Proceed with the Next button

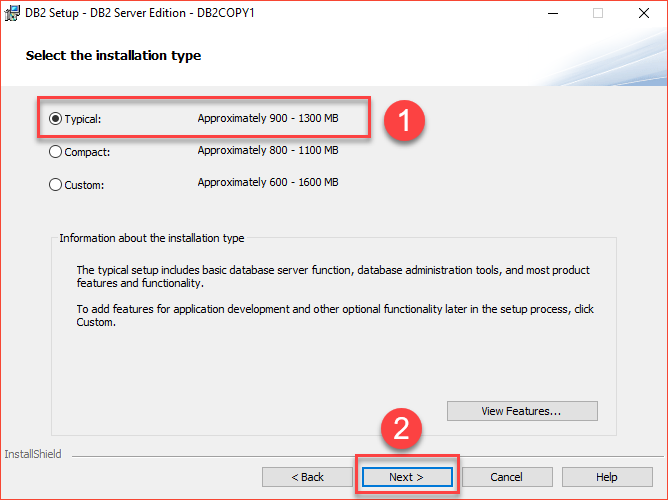(407, 477)
